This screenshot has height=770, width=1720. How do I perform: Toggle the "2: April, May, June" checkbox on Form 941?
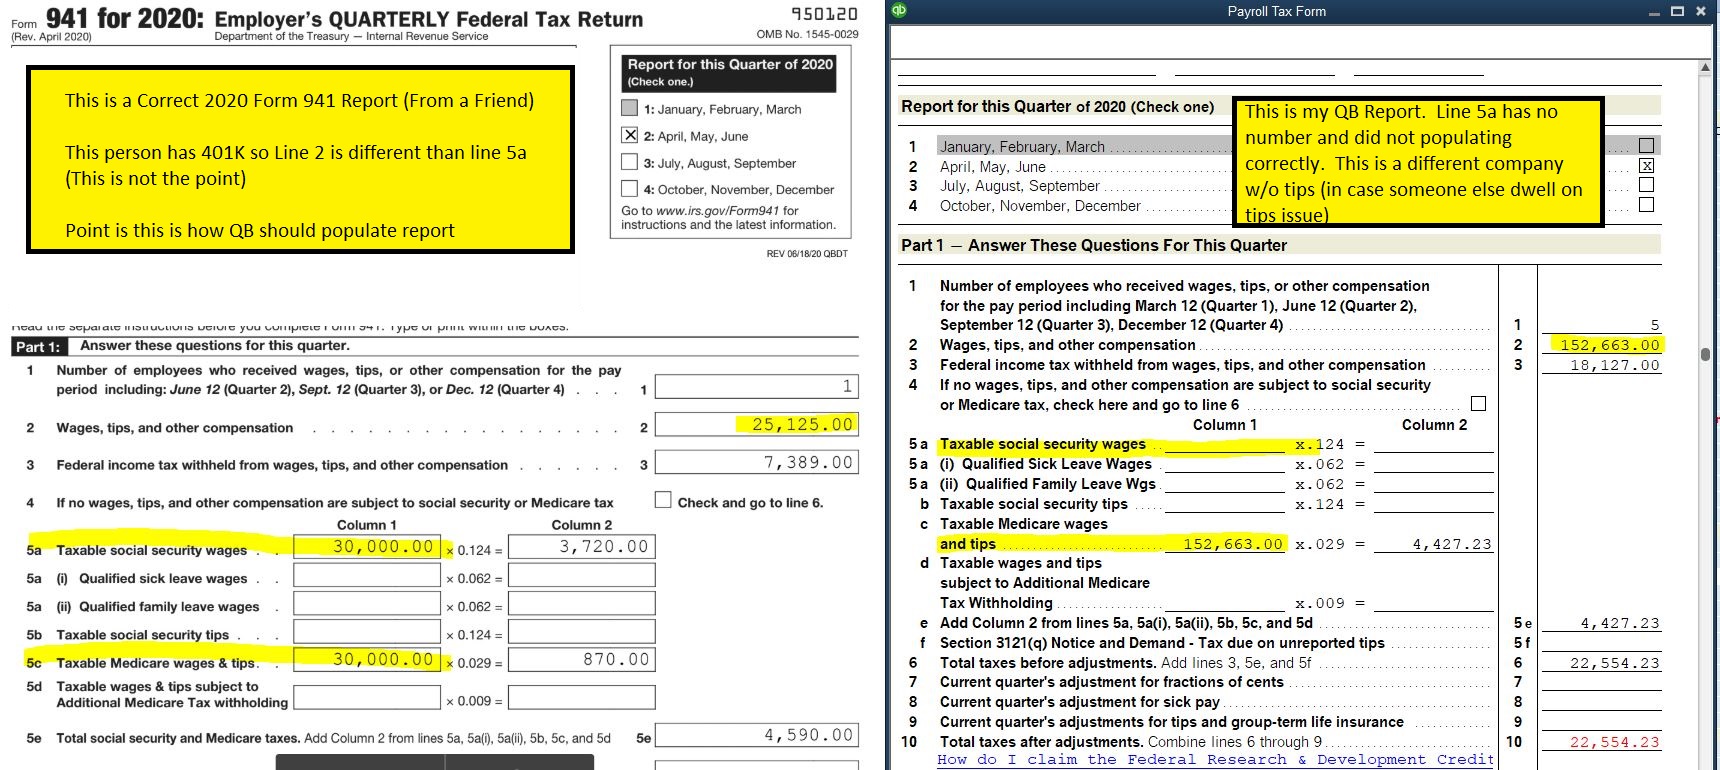pyautogui.click(x=629, y=135)
